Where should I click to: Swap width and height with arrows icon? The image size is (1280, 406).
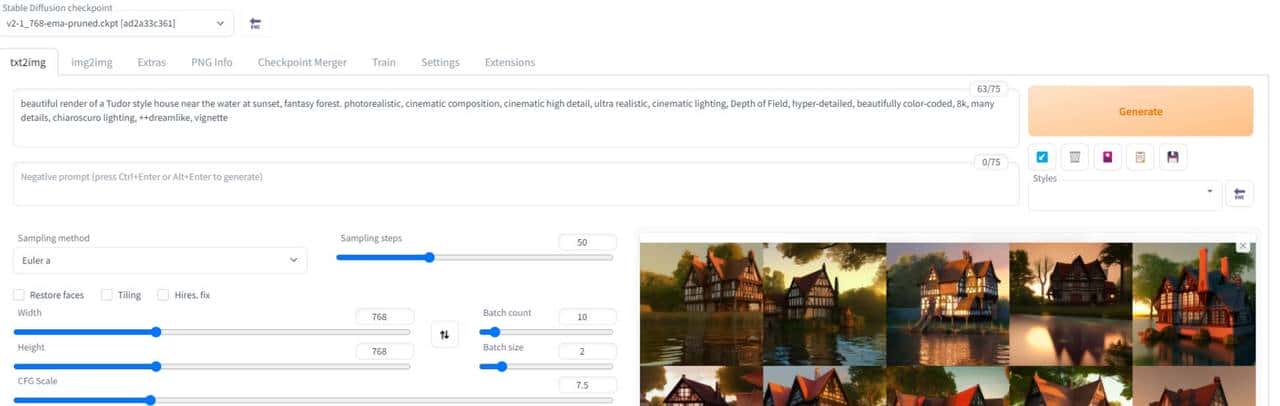pyautogui.click(x=445, y=335)
